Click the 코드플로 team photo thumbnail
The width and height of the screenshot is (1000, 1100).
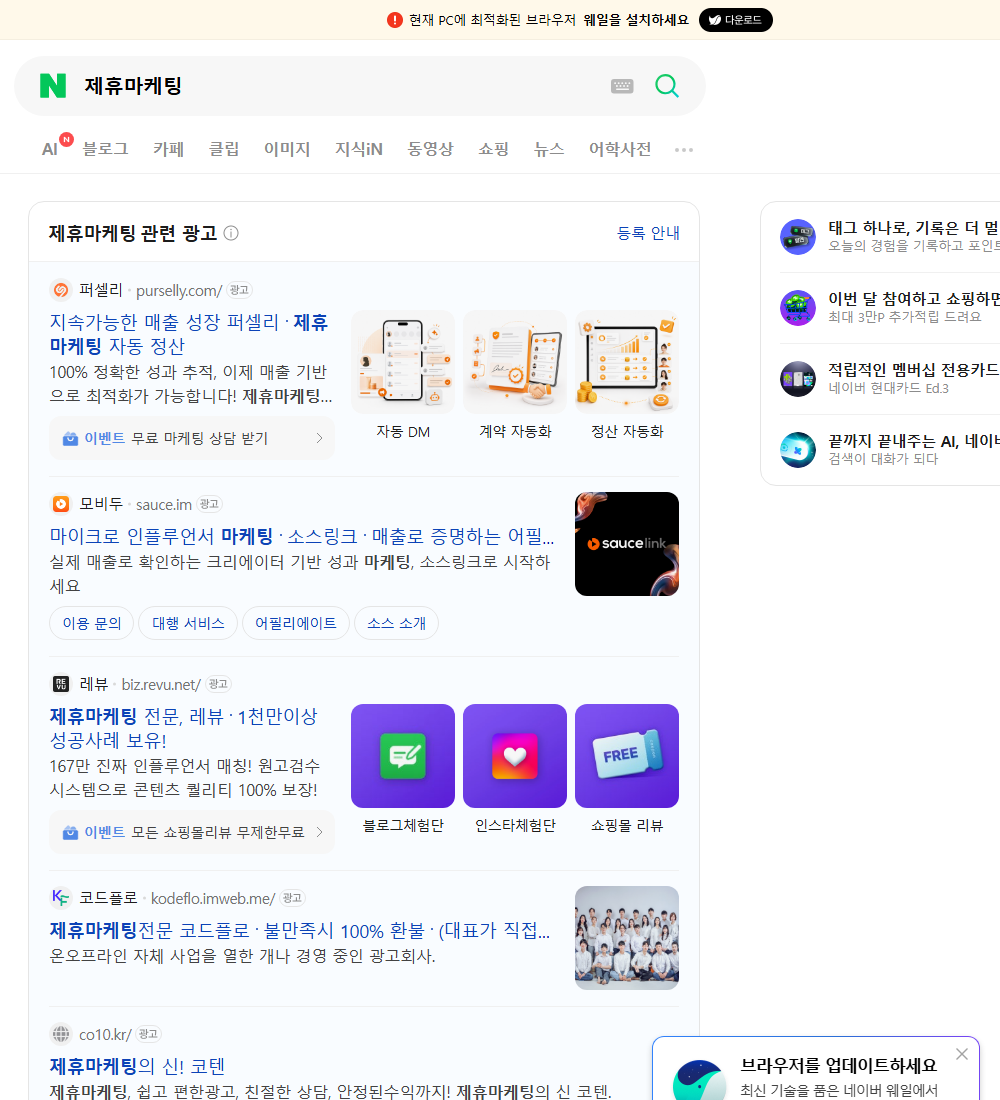pos(627,938)
